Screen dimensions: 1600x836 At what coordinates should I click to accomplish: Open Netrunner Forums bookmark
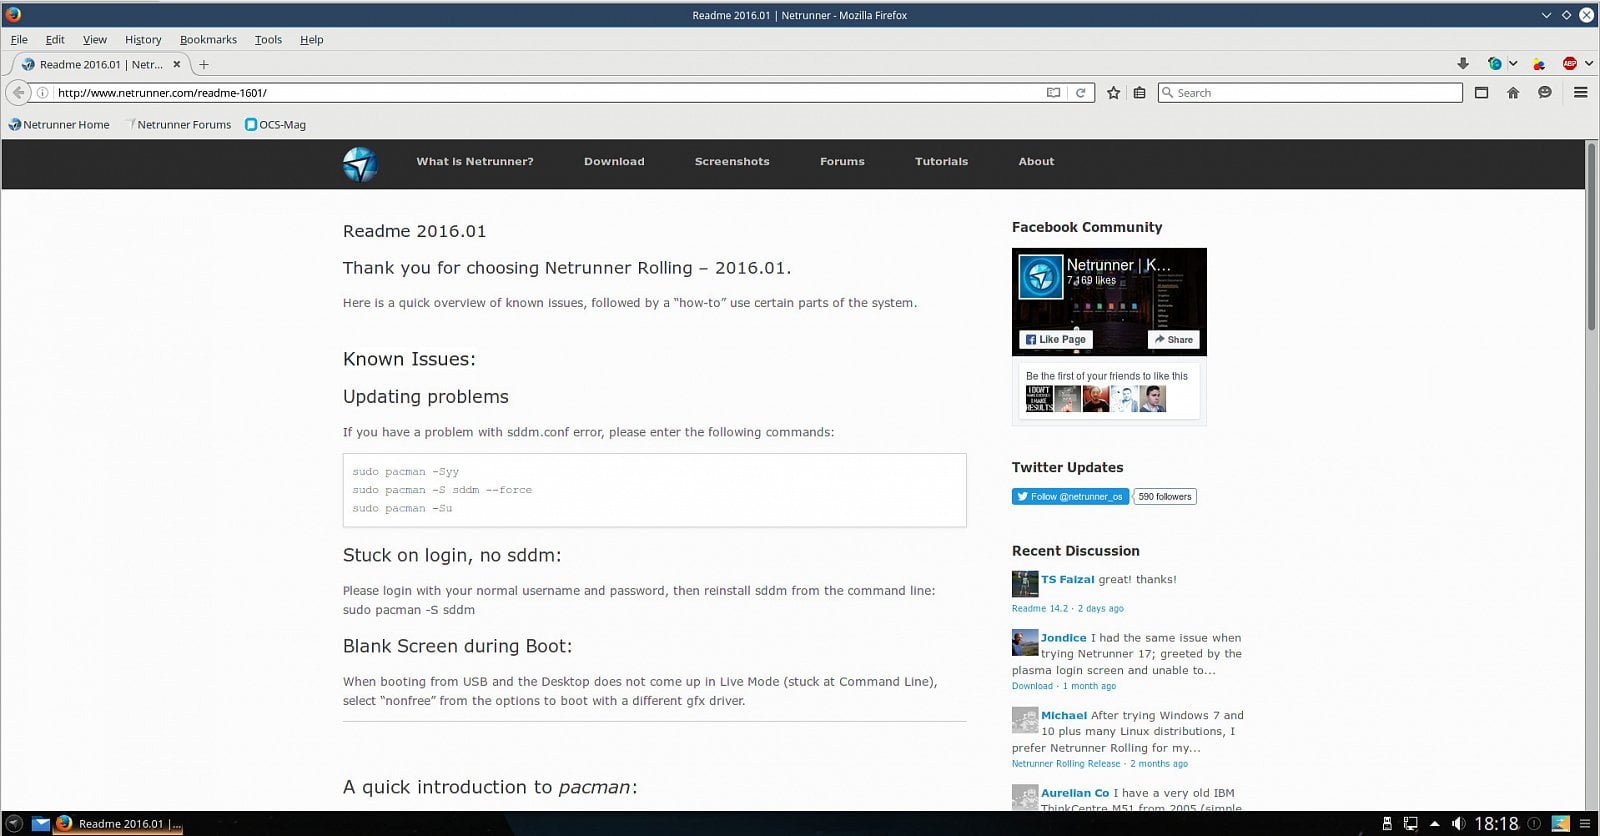coord(177,125)
